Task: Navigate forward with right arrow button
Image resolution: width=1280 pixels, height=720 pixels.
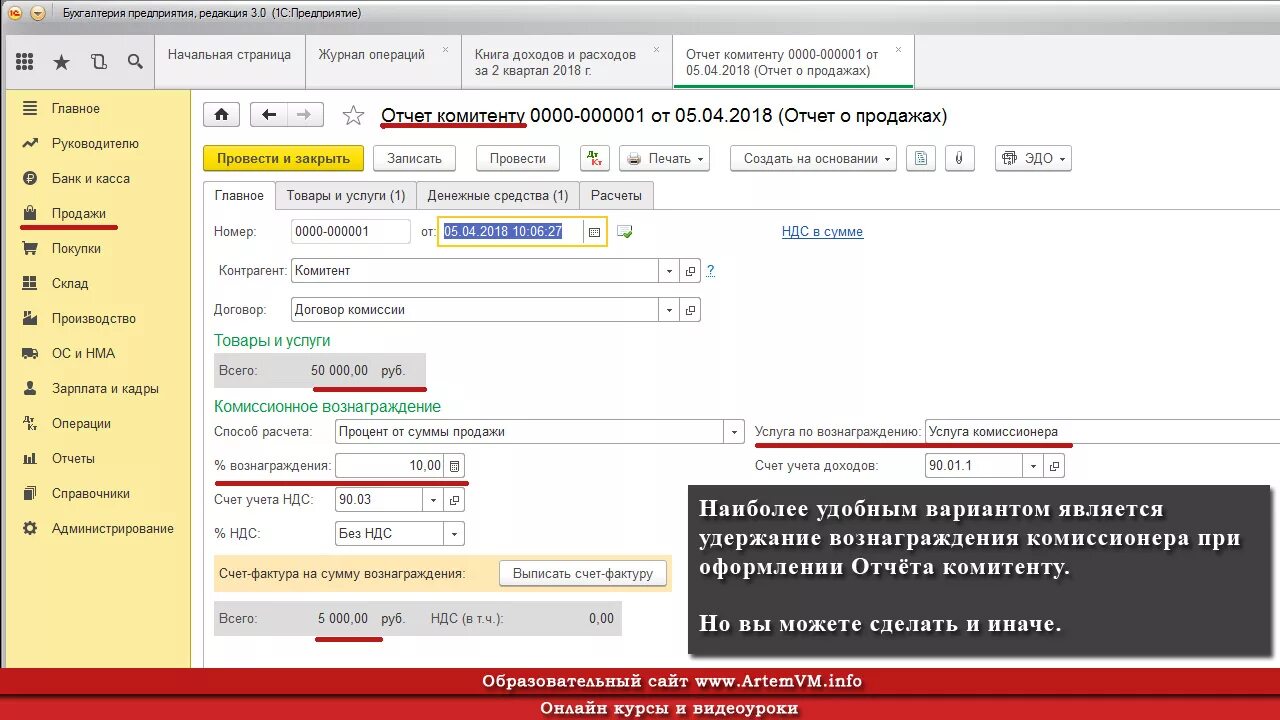Action: (x=305, y=115)
